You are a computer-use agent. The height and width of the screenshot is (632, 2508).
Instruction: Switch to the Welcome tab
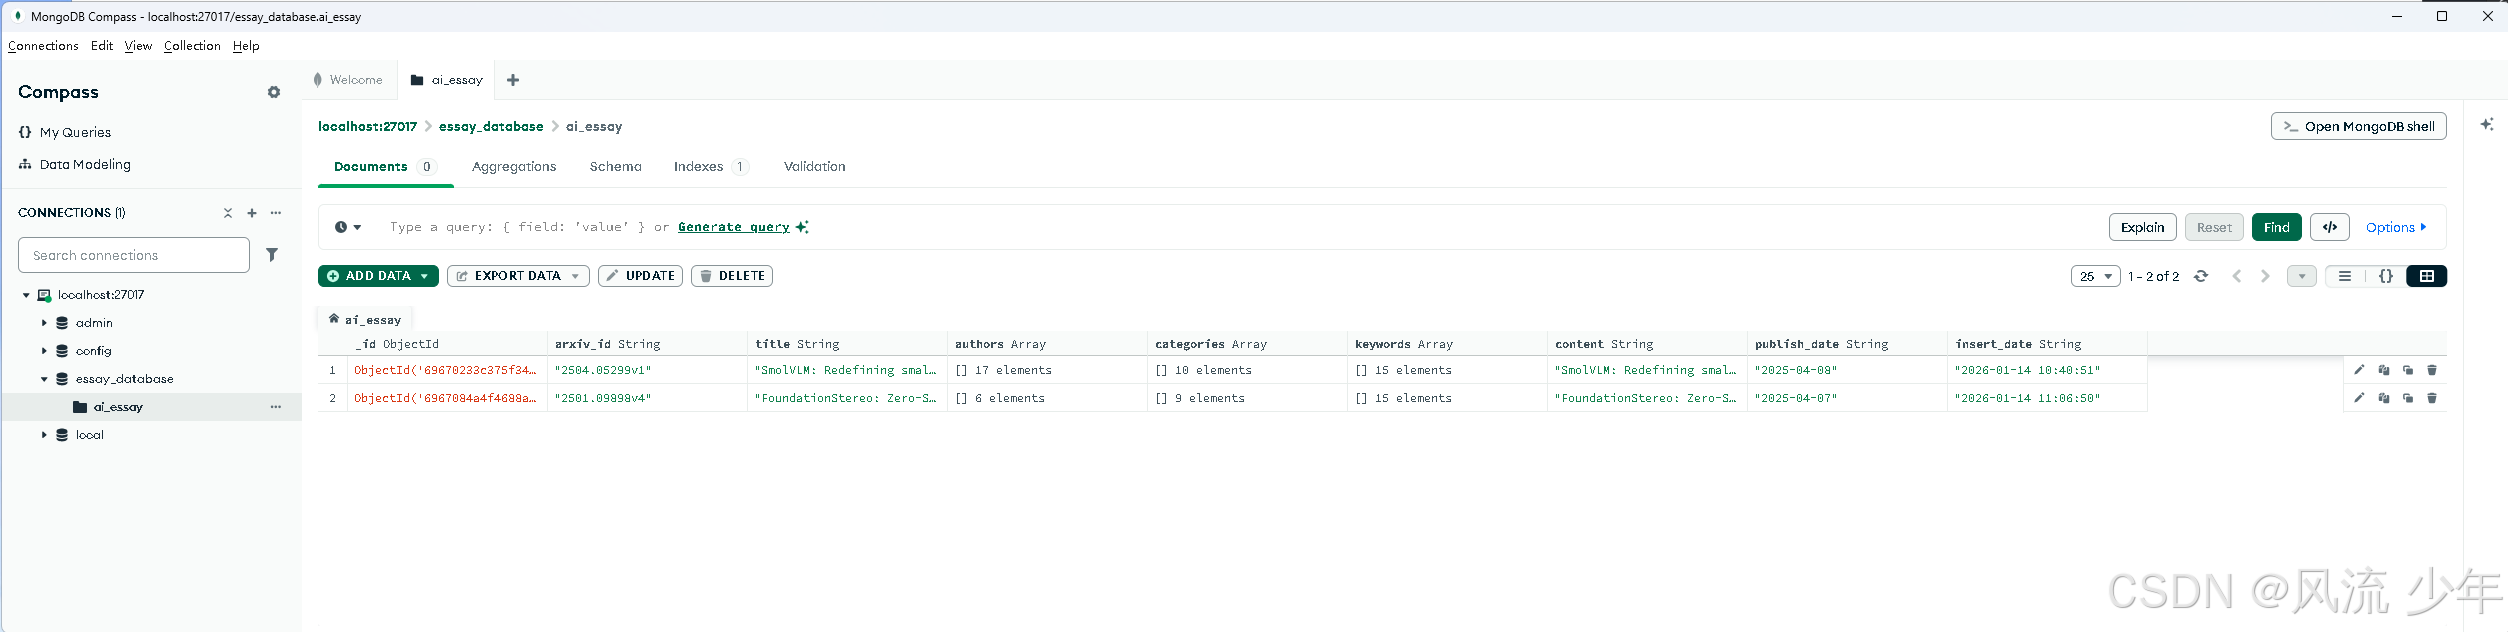coord(347,80)
